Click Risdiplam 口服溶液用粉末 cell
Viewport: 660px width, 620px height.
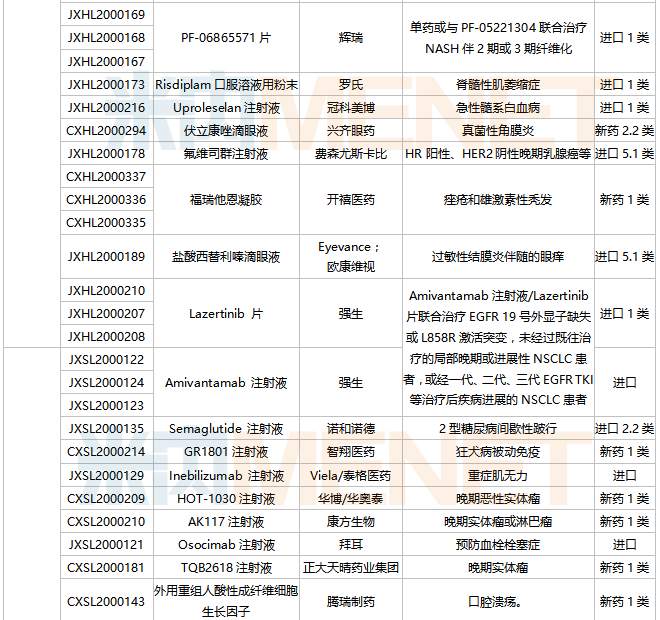[x=226, y=85]
